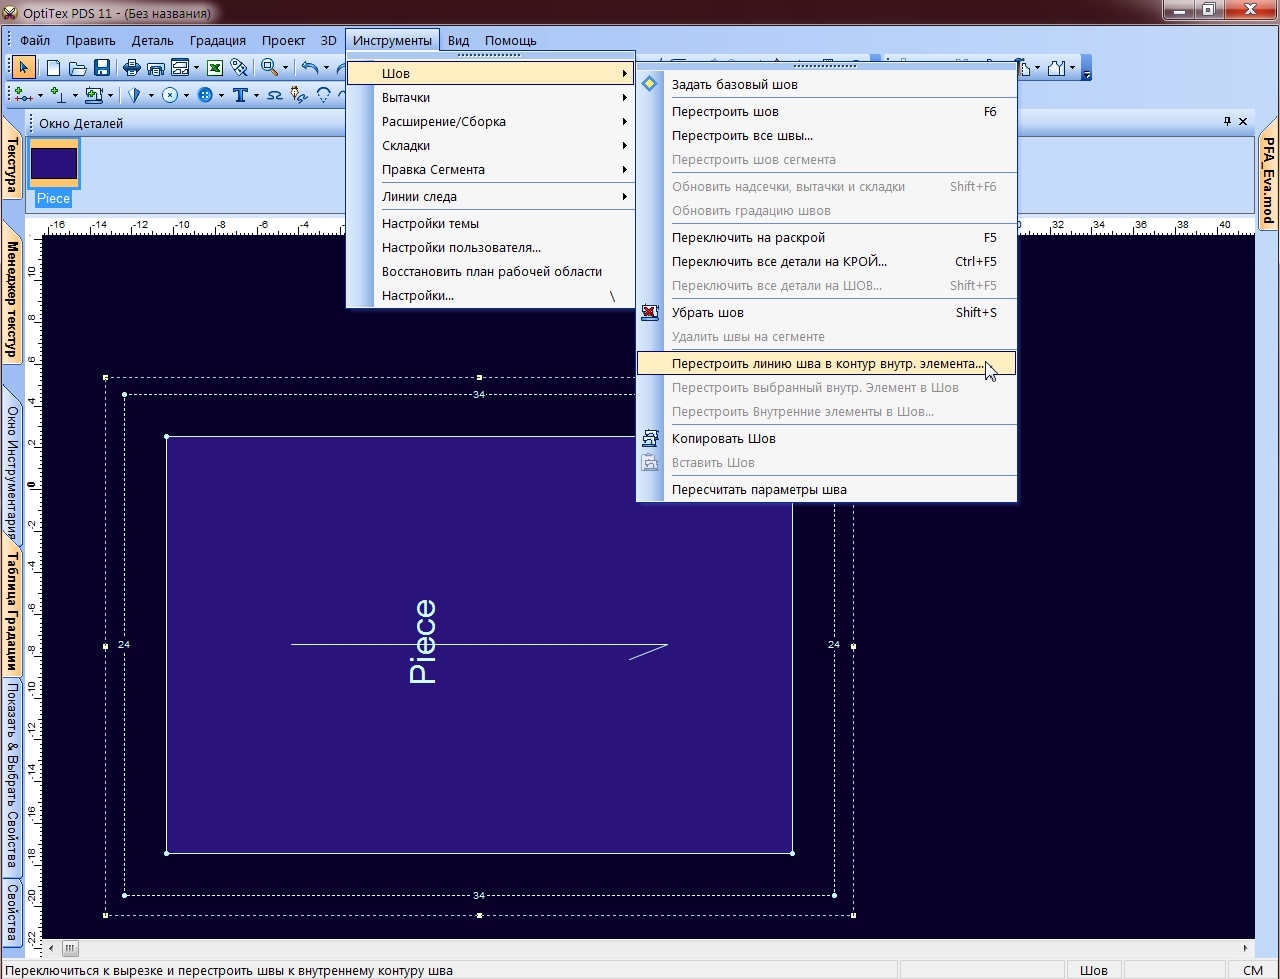Choose Убрать шов menu entry
The height and width of the screenshot is (979, 1280).
[708, 313]
